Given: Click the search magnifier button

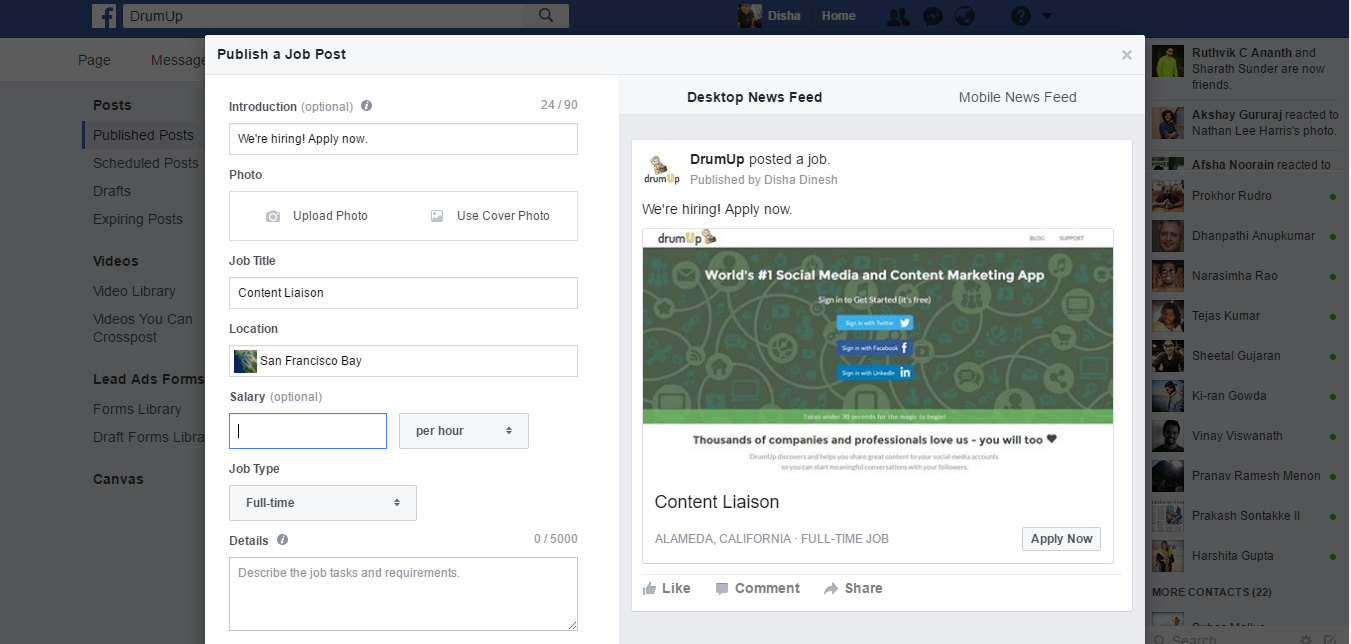Looking at the screenshot, I should 546,16.
